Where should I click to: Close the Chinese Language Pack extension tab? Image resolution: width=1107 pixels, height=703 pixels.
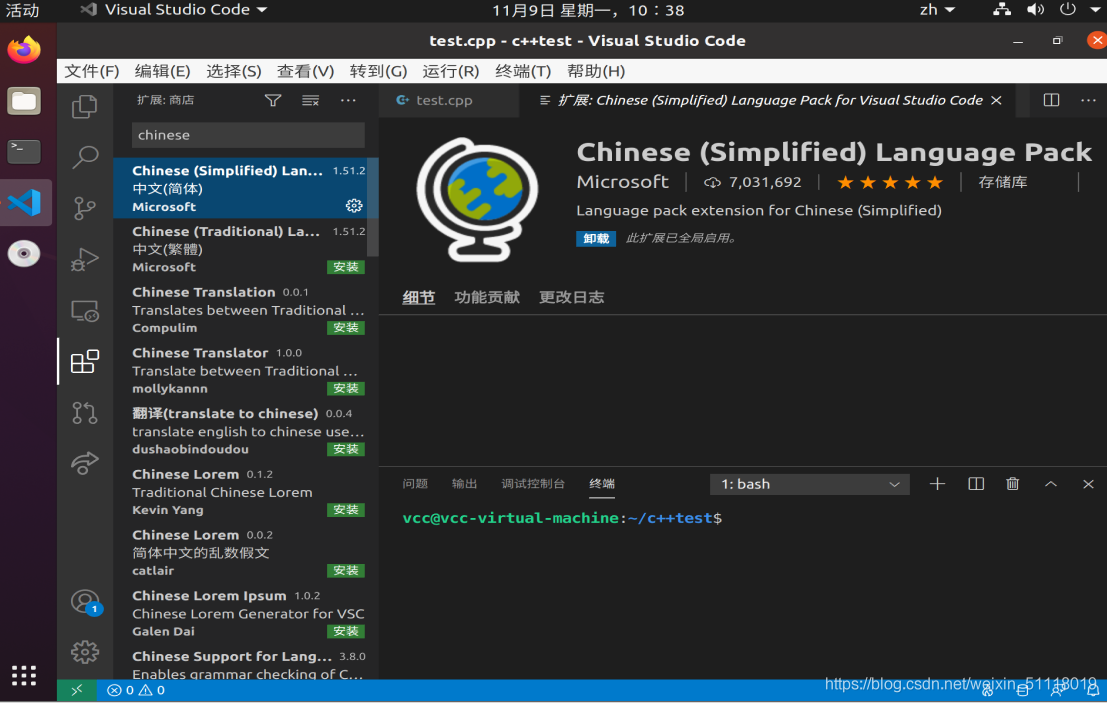click(996, 100)
